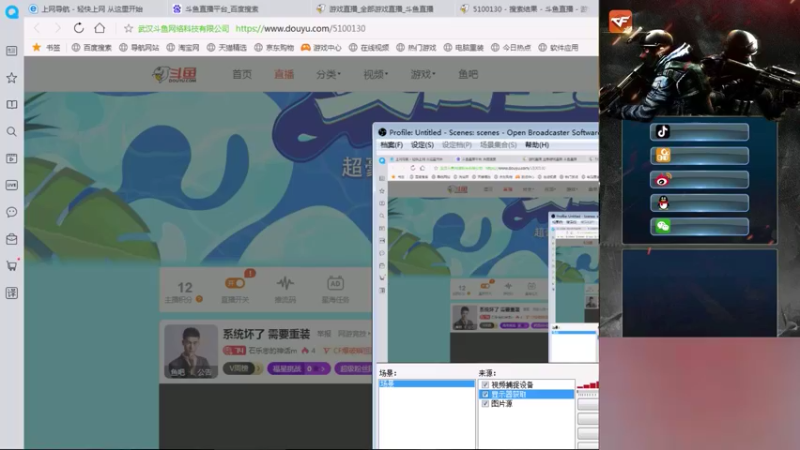Click the streamer avatar thumbnail

tap(191, 351)
